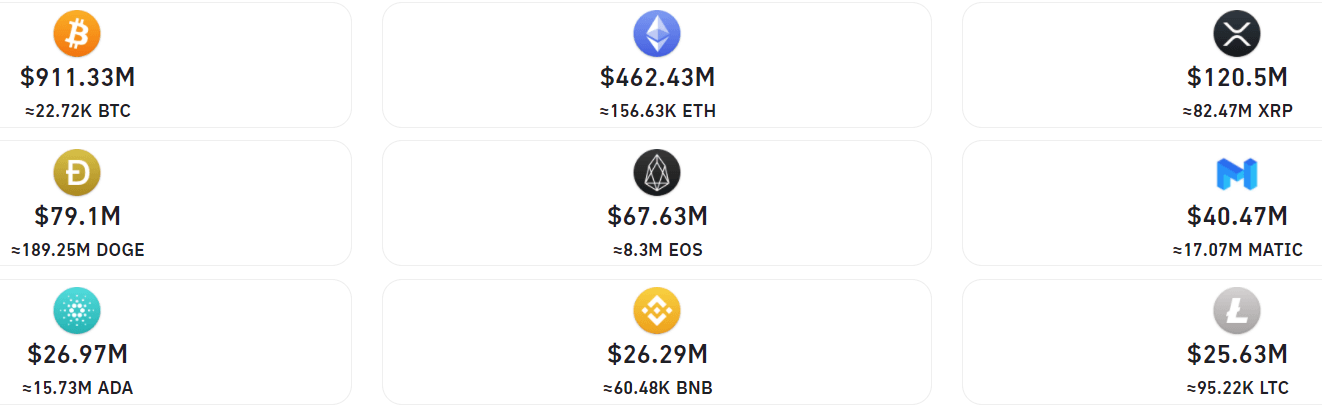
Task: Click the yellow BNB coin icon
Action: (x=657, y=312)
